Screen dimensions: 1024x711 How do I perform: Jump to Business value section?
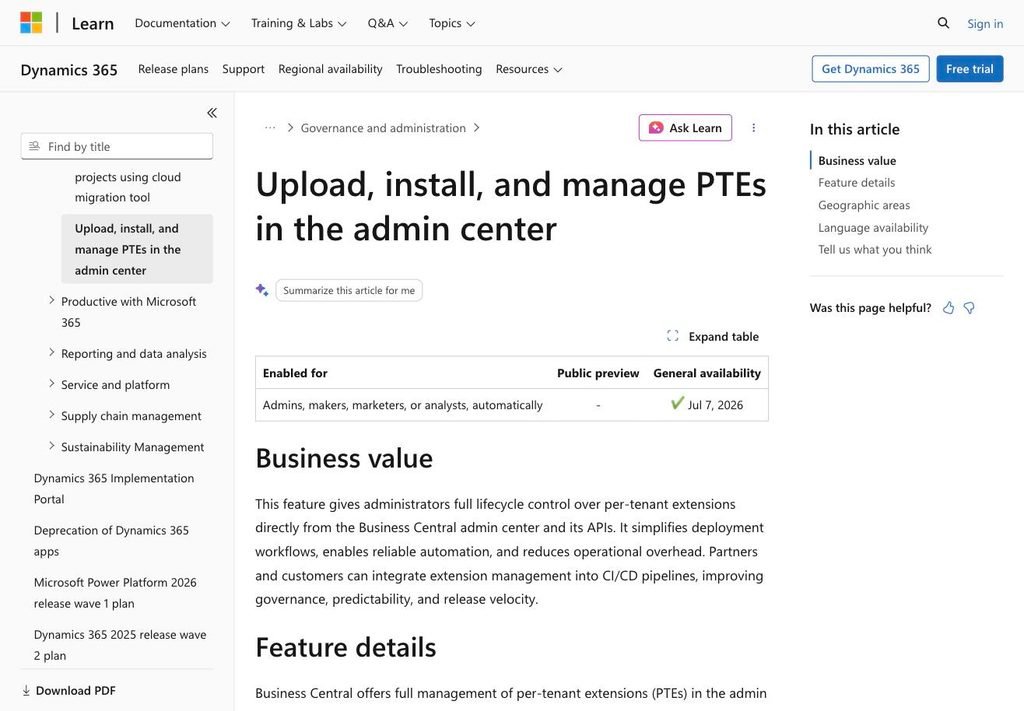pos(857,161)
